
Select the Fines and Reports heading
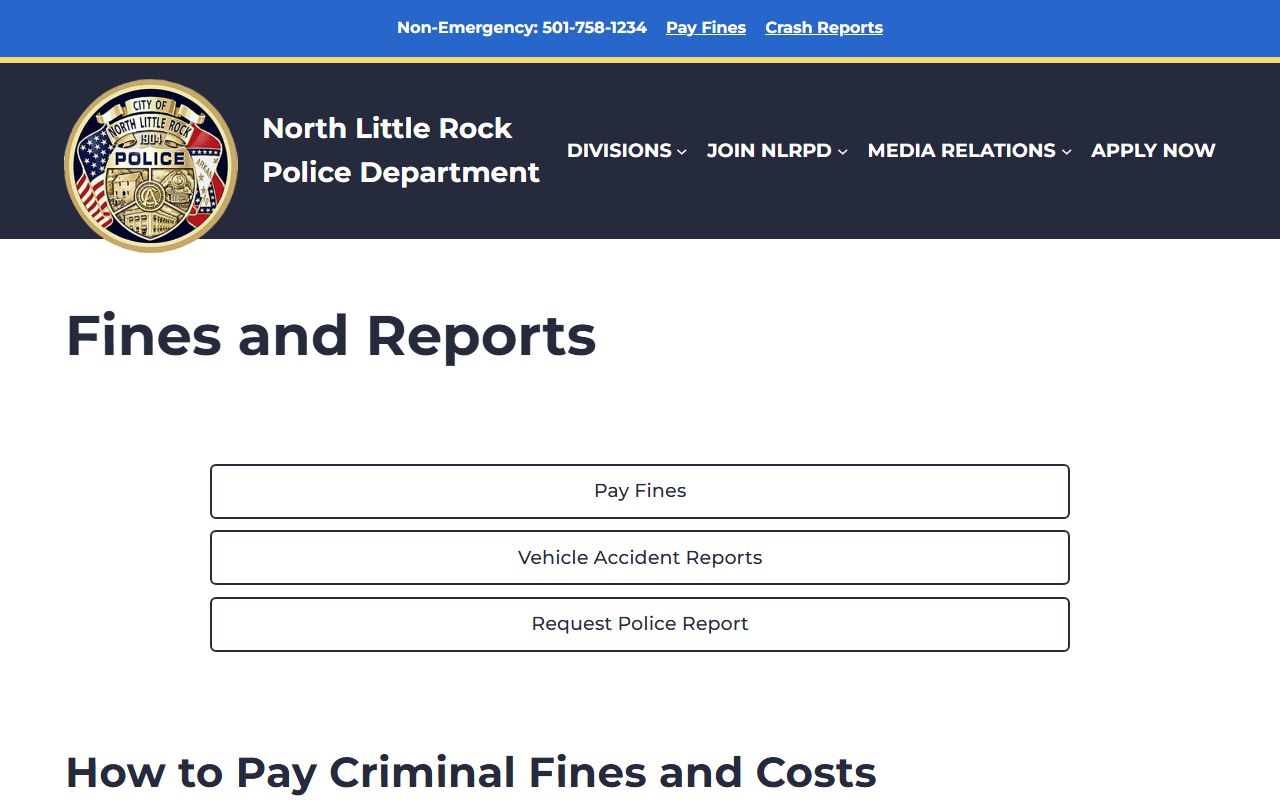click(x=331, y=336)
